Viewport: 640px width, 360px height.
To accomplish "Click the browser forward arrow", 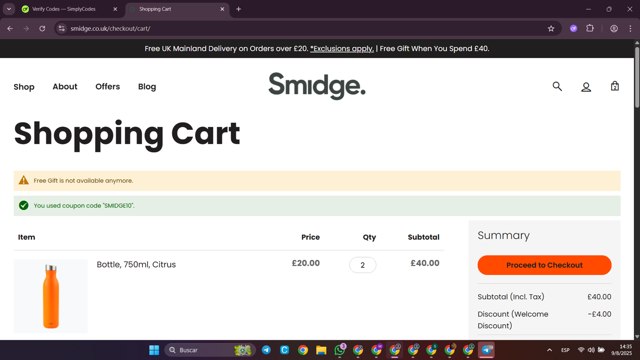I will [26, 29].
